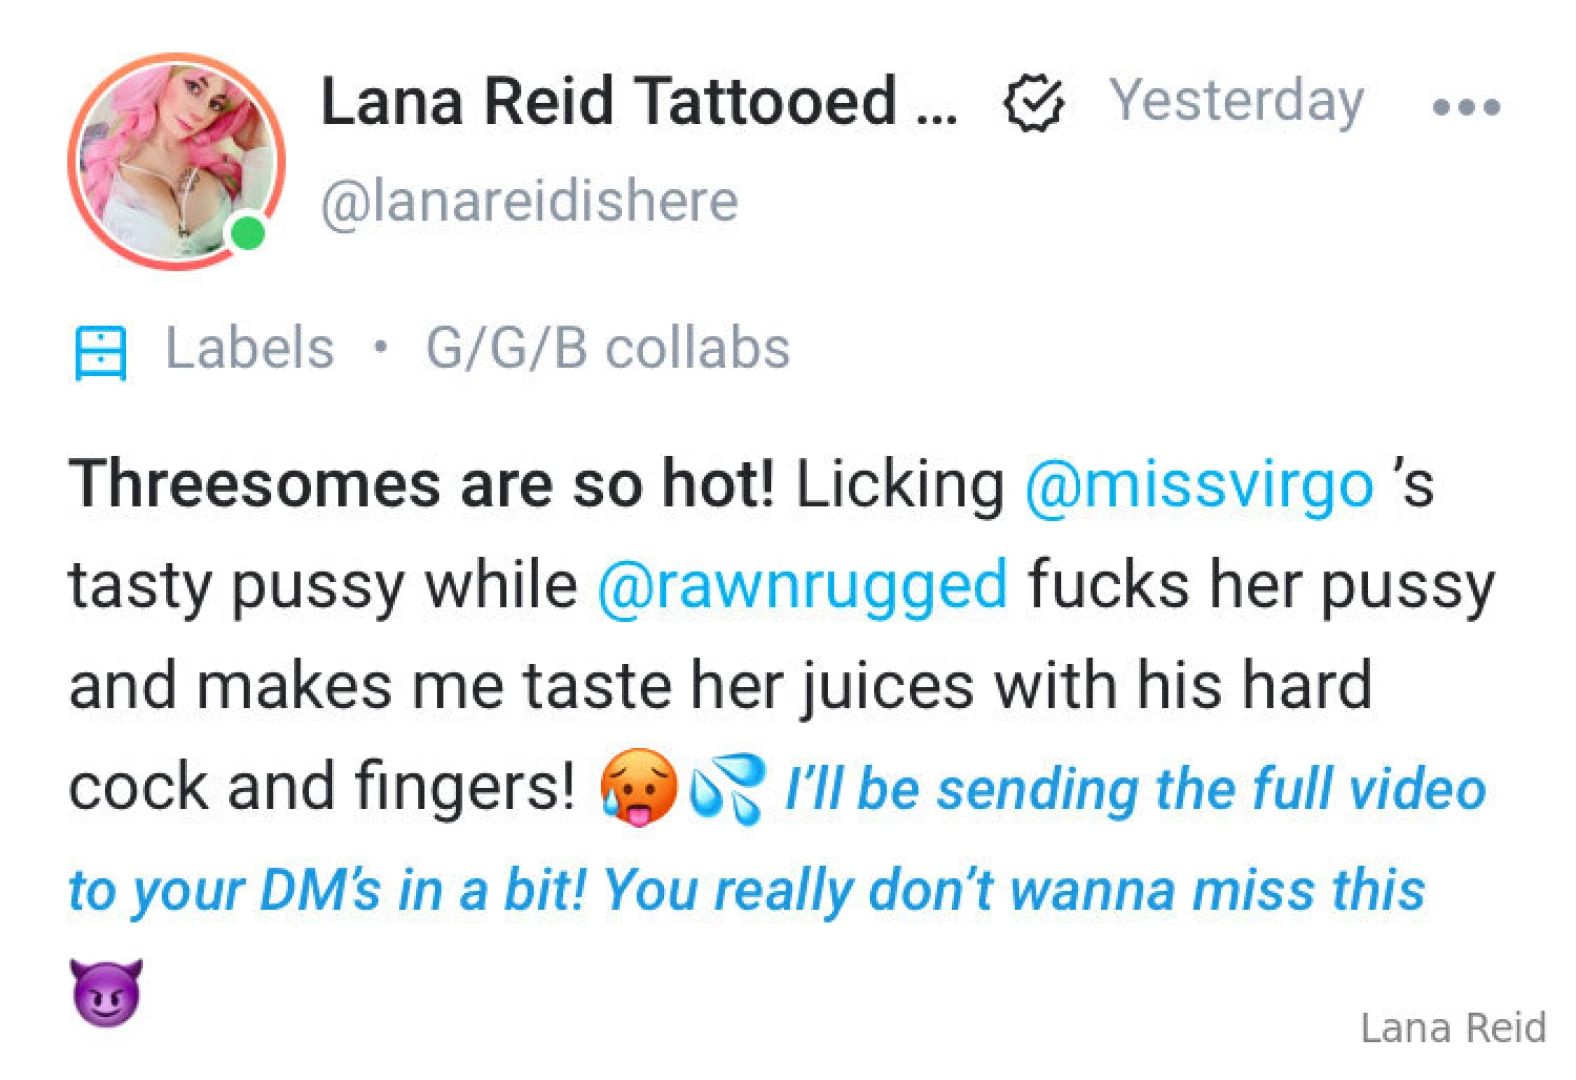Click the hot face emoji

[638, 787]
